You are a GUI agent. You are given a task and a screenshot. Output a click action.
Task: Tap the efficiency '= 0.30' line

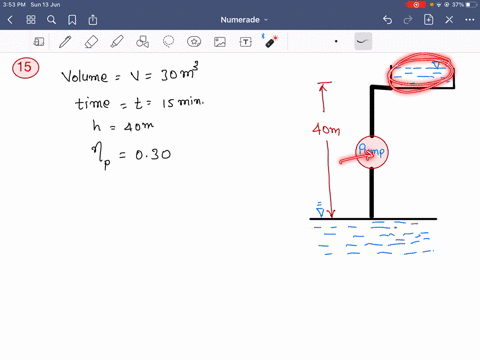pyautogui.click(x=131, y=155)
